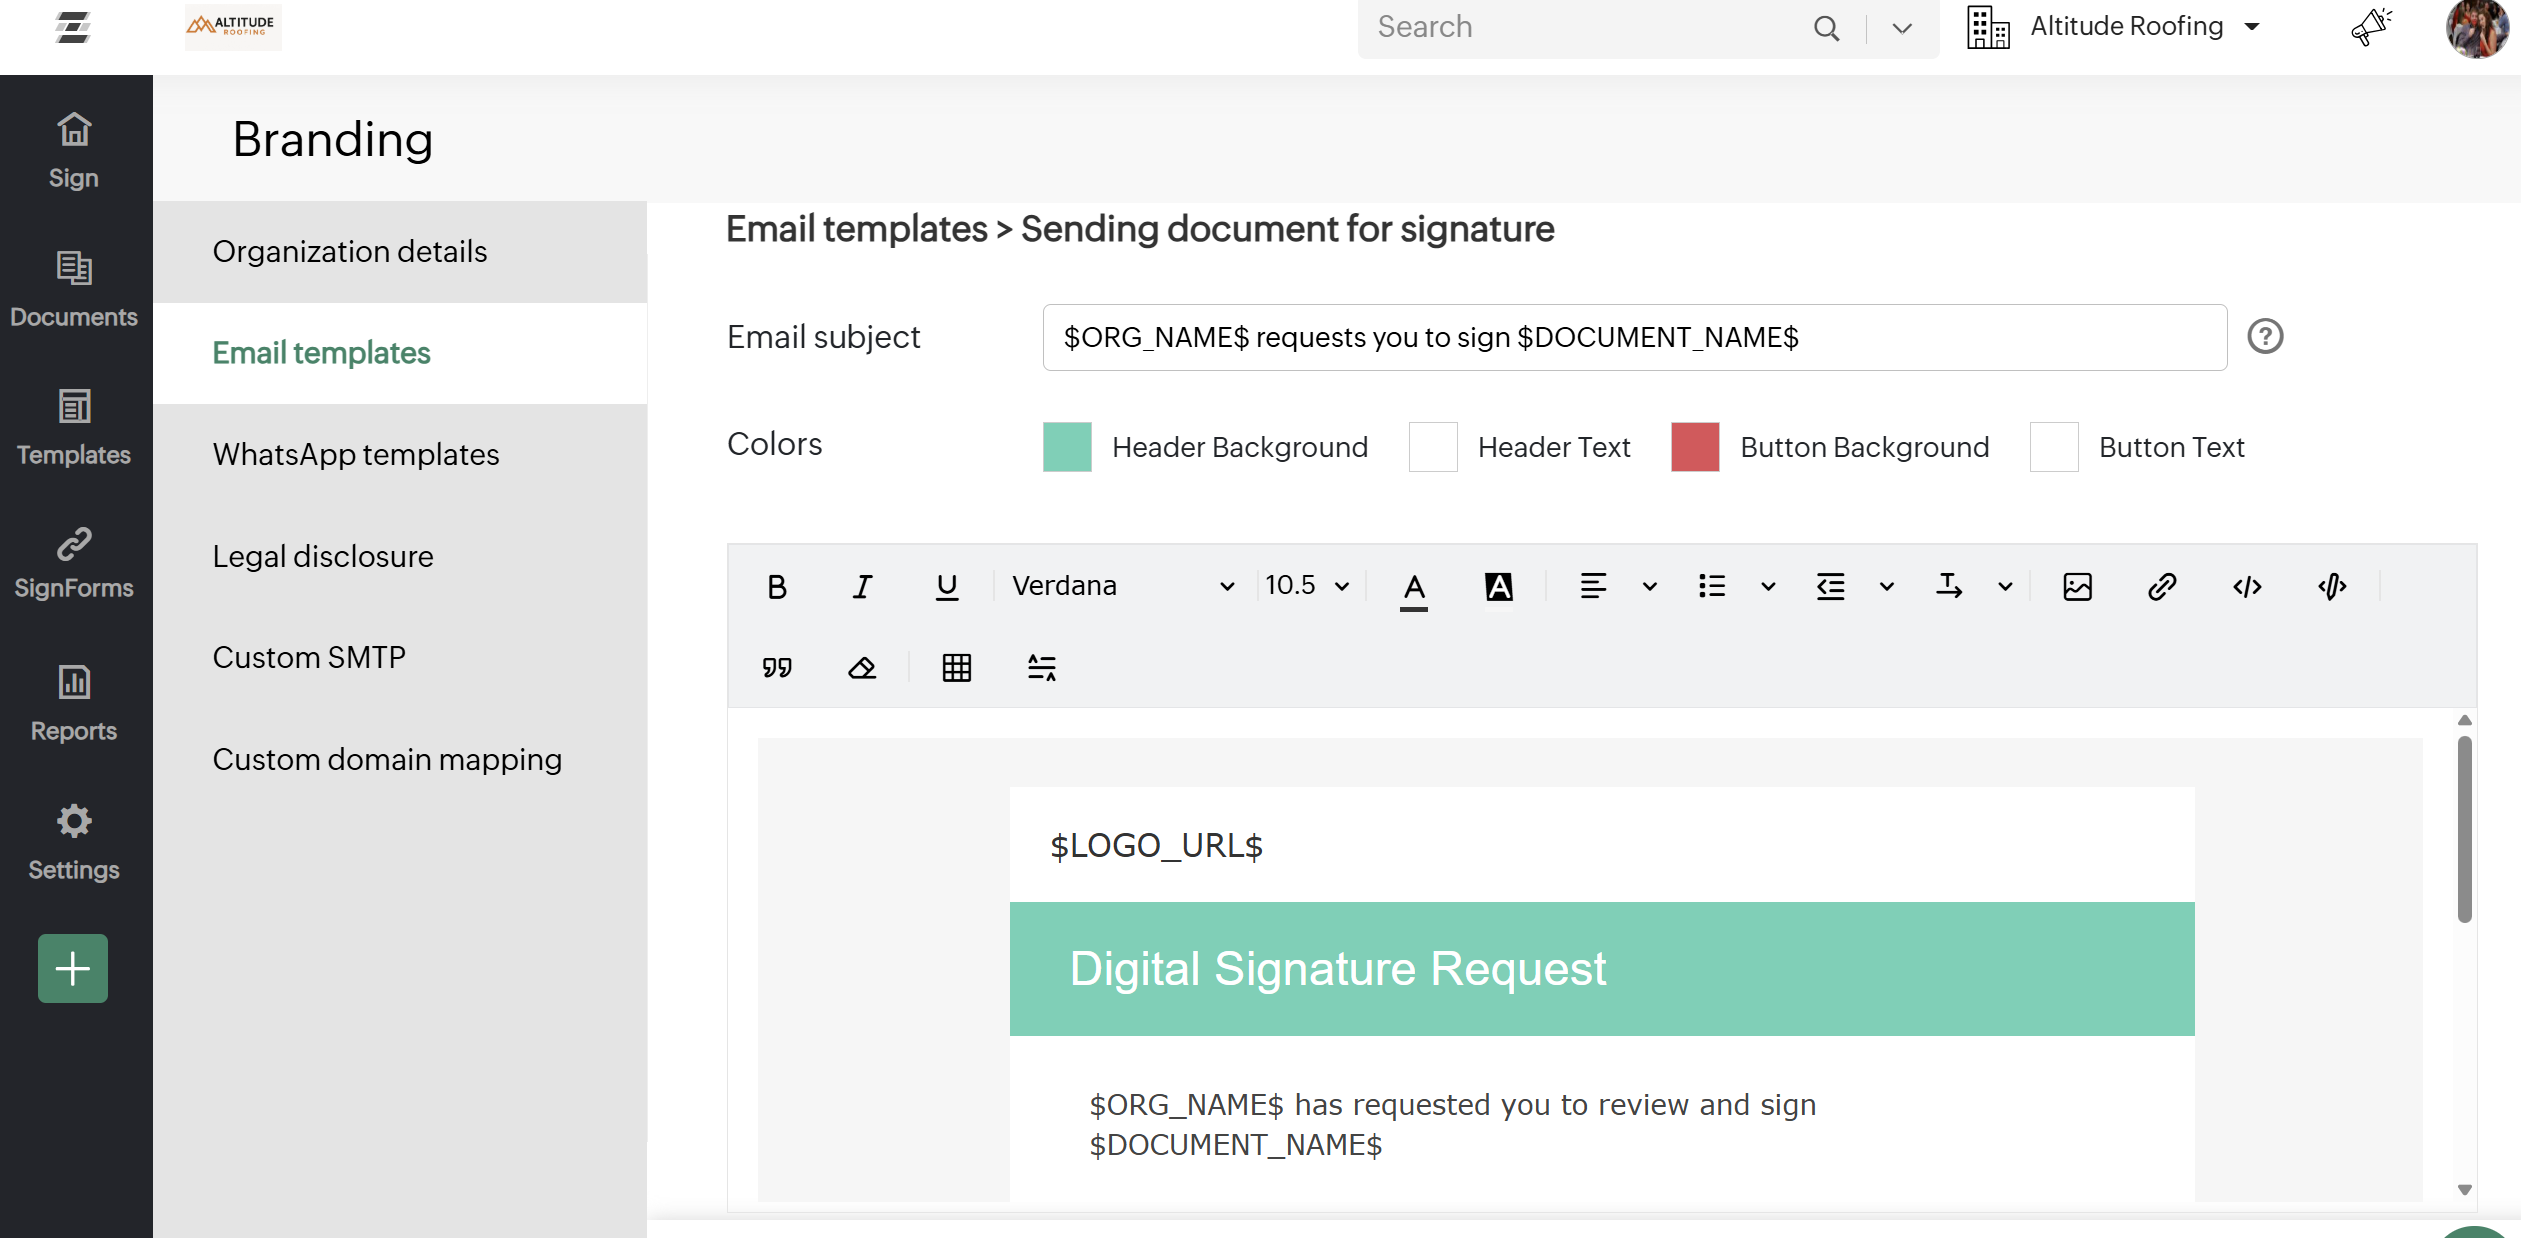2521x1238 pixels.
Task: Toggle bold formatting in editor
Action: point(776,587)
